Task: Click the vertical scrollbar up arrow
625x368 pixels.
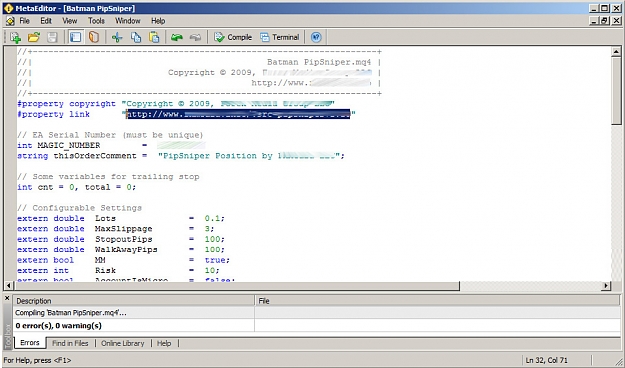Action: click(616, 52)
